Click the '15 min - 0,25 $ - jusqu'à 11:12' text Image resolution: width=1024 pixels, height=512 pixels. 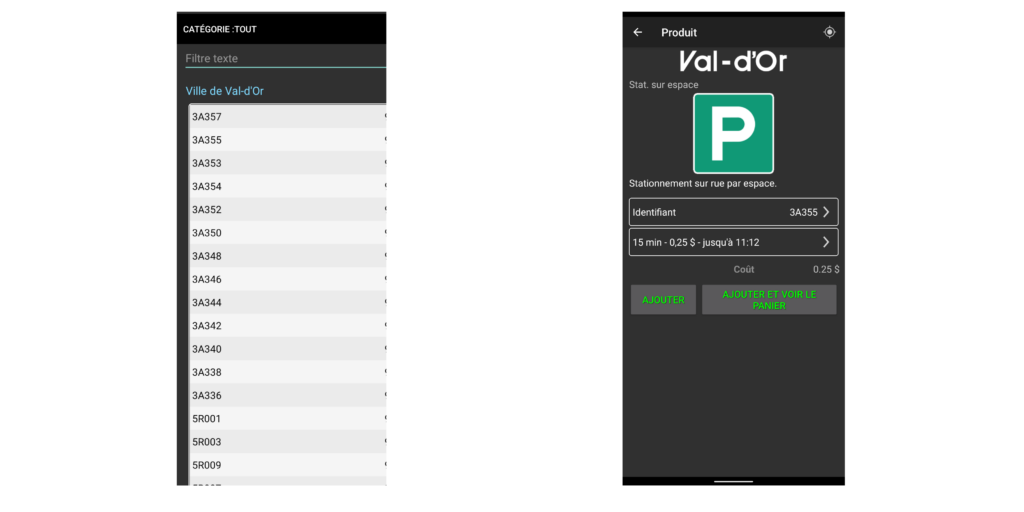pyautogui.click(x=696, y=242)
